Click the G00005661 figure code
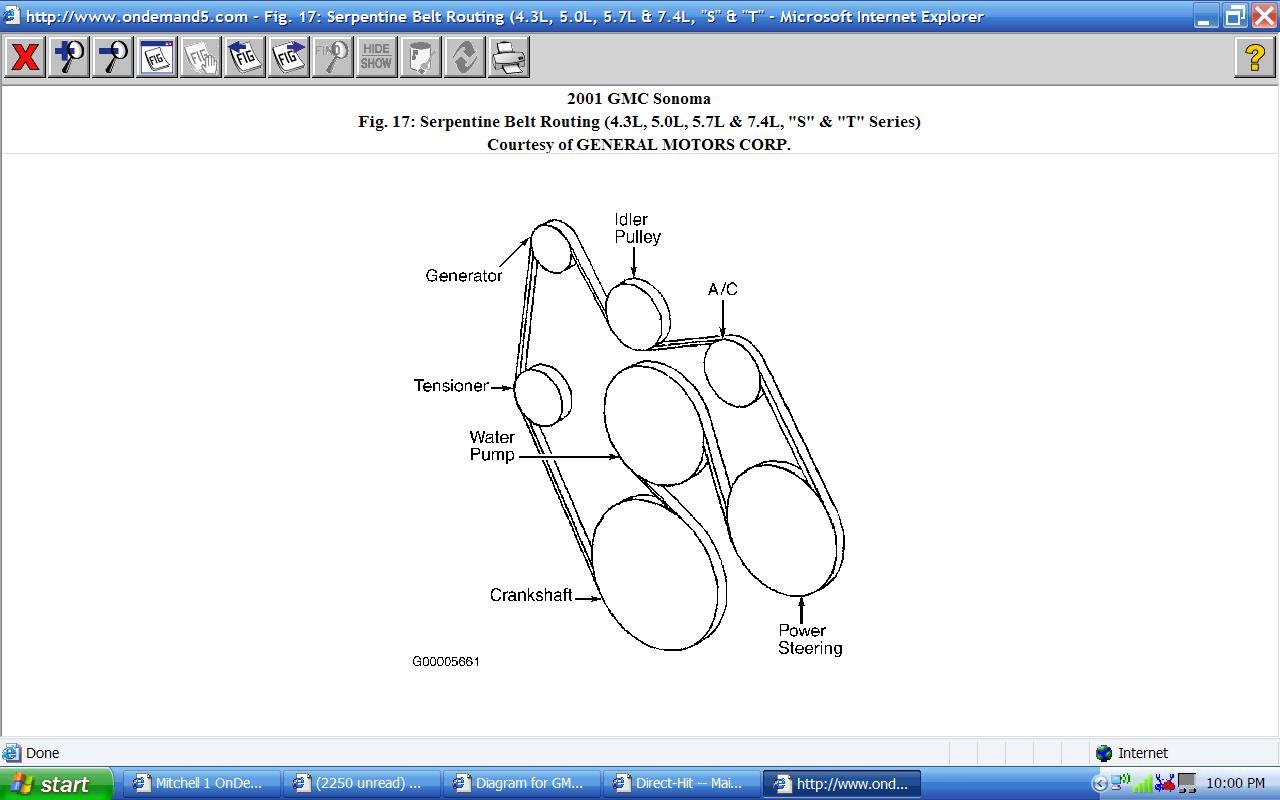1280x800 pixels. point(446,661)
